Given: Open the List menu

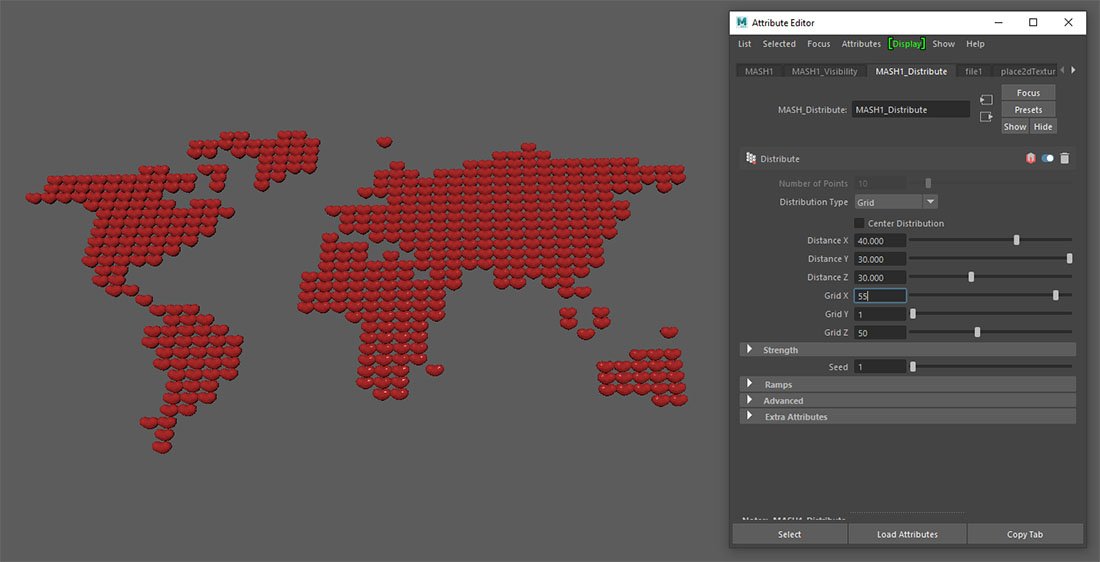Looking at the screenshot, I should click(x=744, y=44).
